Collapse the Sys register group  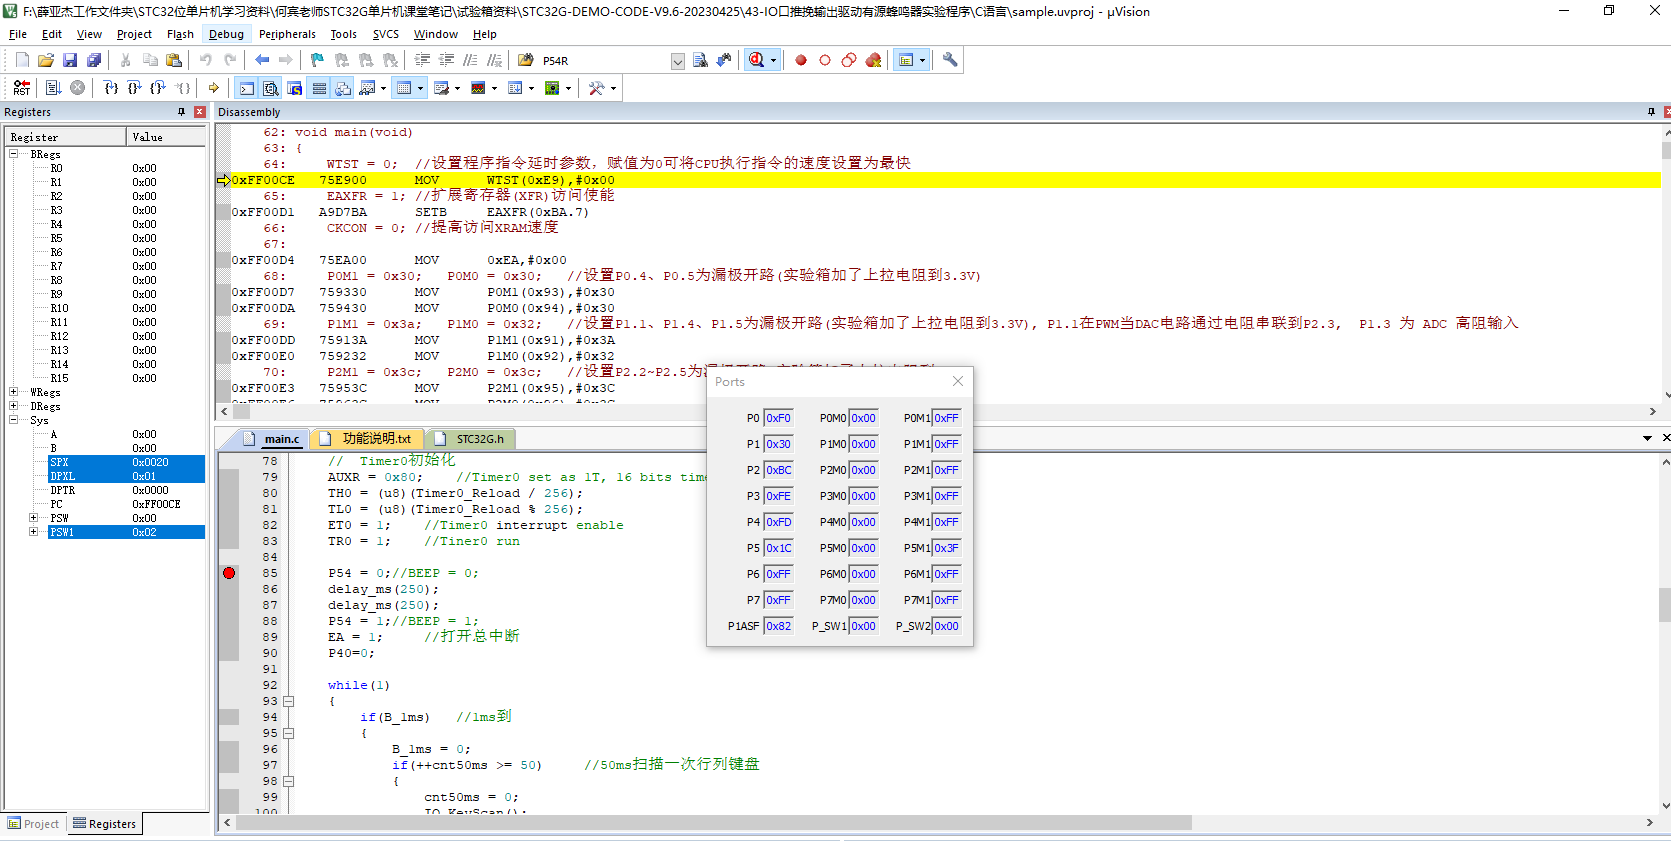pyautogui.click(x=13, y=420)
